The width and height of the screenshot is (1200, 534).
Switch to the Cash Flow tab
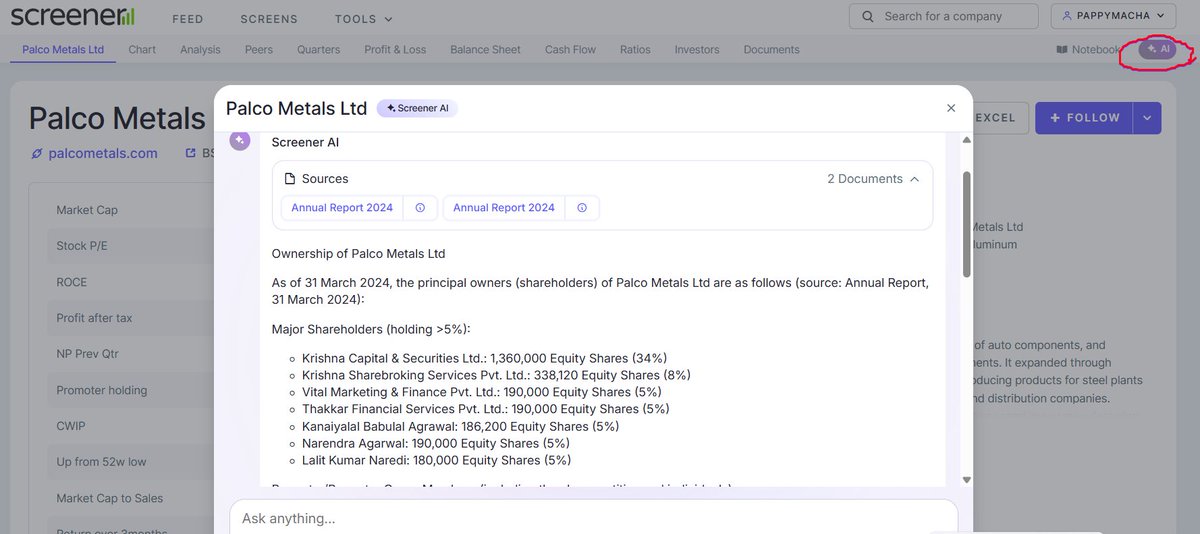click(x=570, y=49)
